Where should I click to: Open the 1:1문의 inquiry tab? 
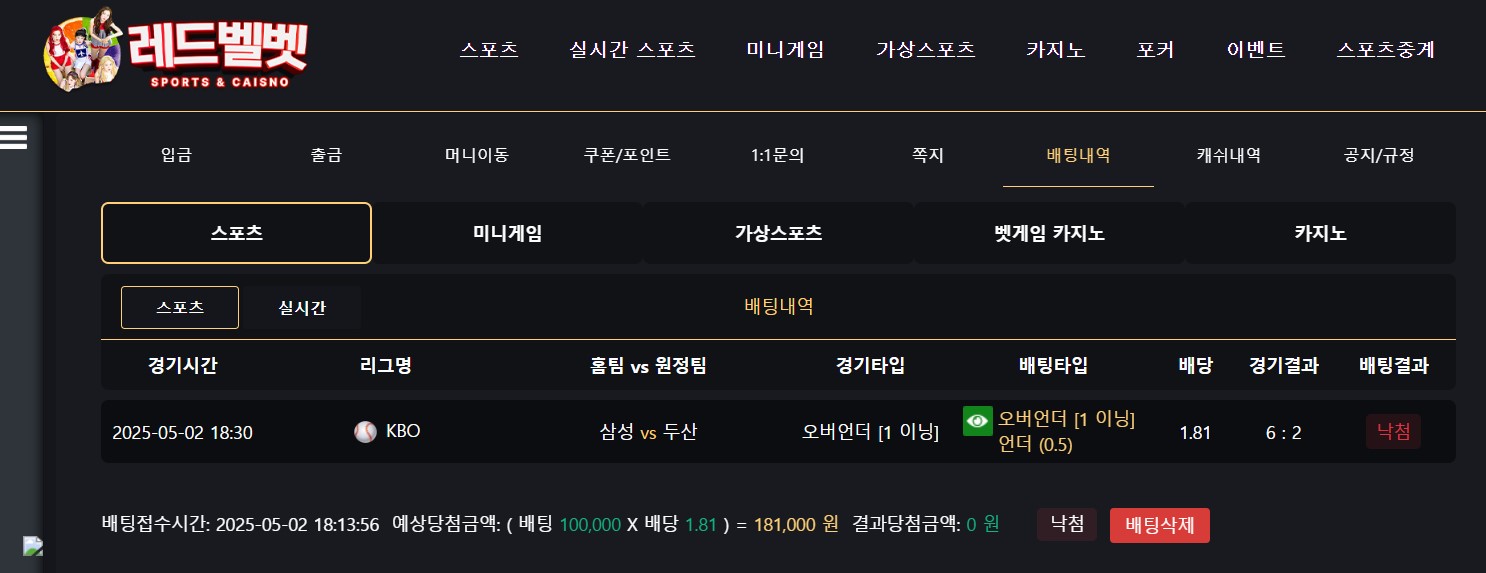pyautogui.click(x=777, y=156)
